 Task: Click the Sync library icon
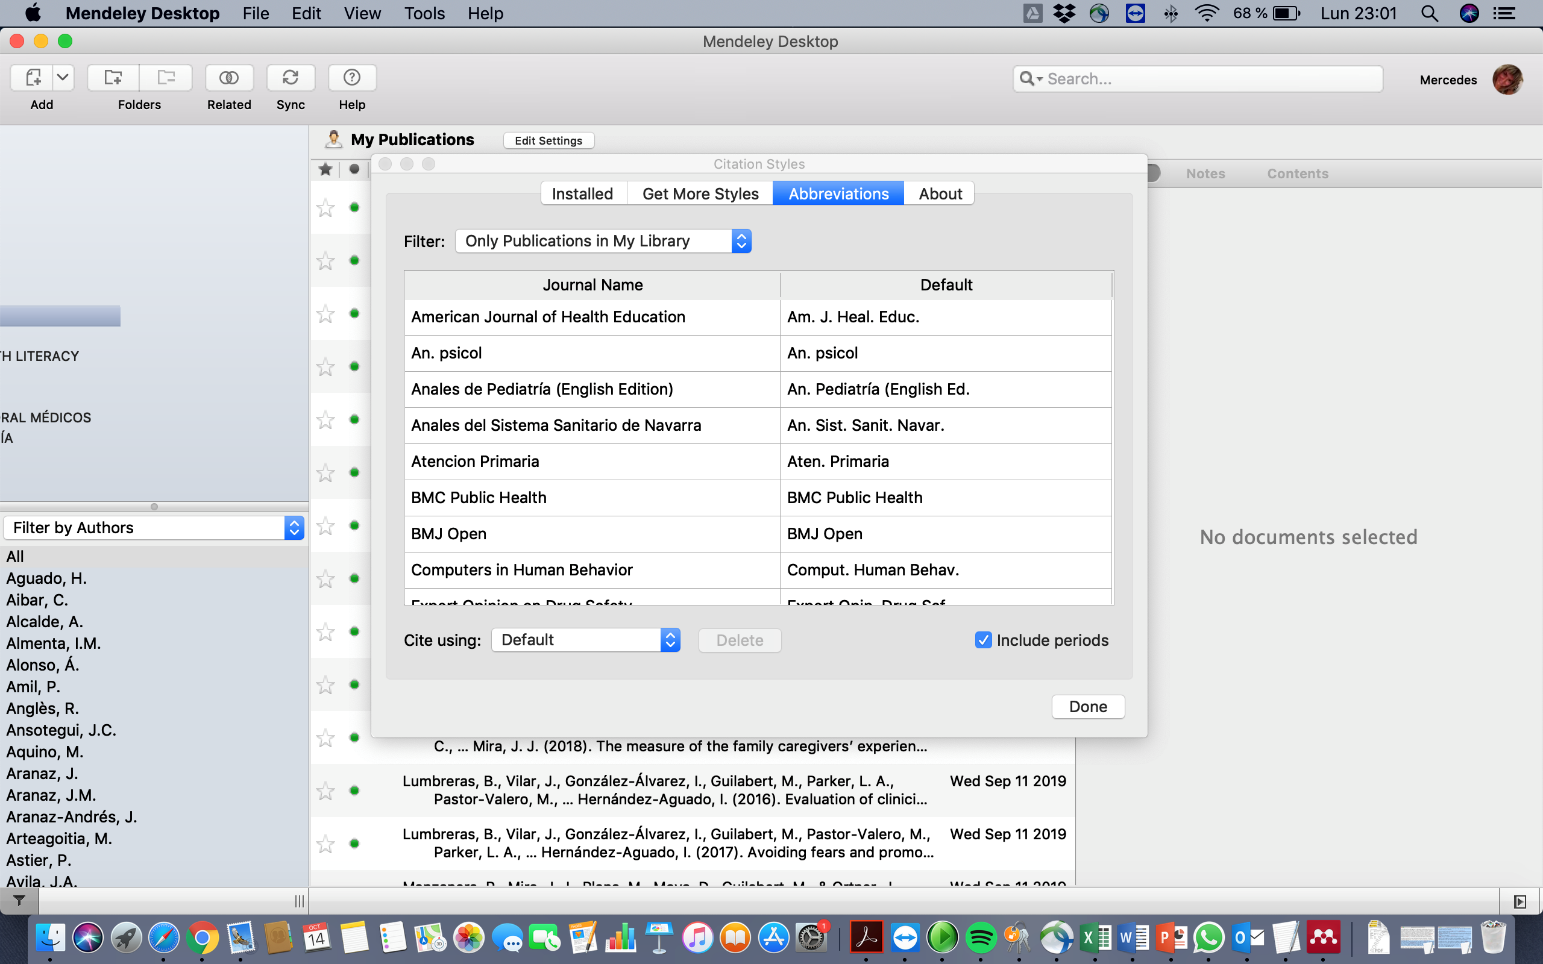291,78
